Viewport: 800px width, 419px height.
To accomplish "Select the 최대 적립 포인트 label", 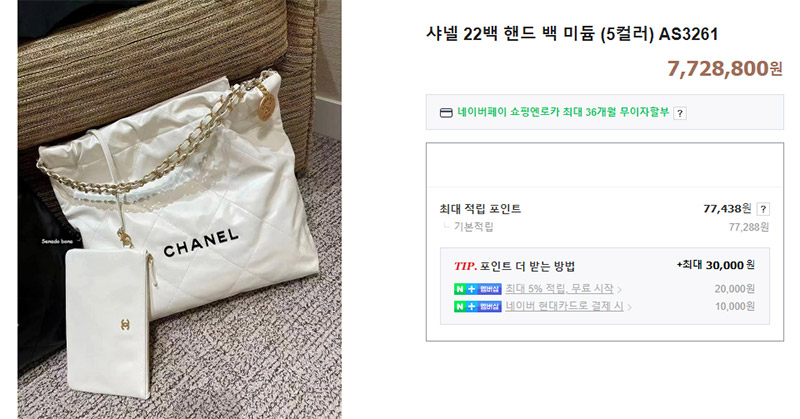I will 480,209.
